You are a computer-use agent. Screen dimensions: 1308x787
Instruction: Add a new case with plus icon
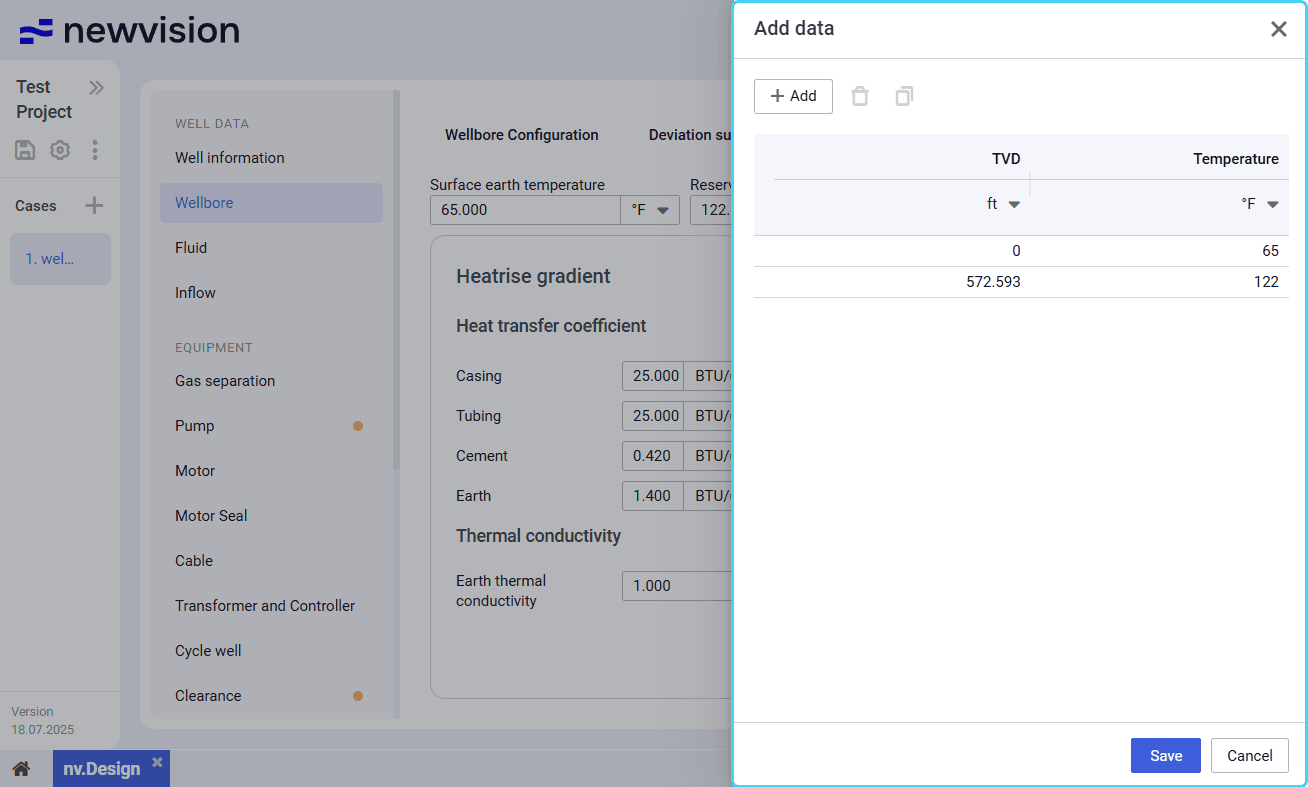point(94,206)
